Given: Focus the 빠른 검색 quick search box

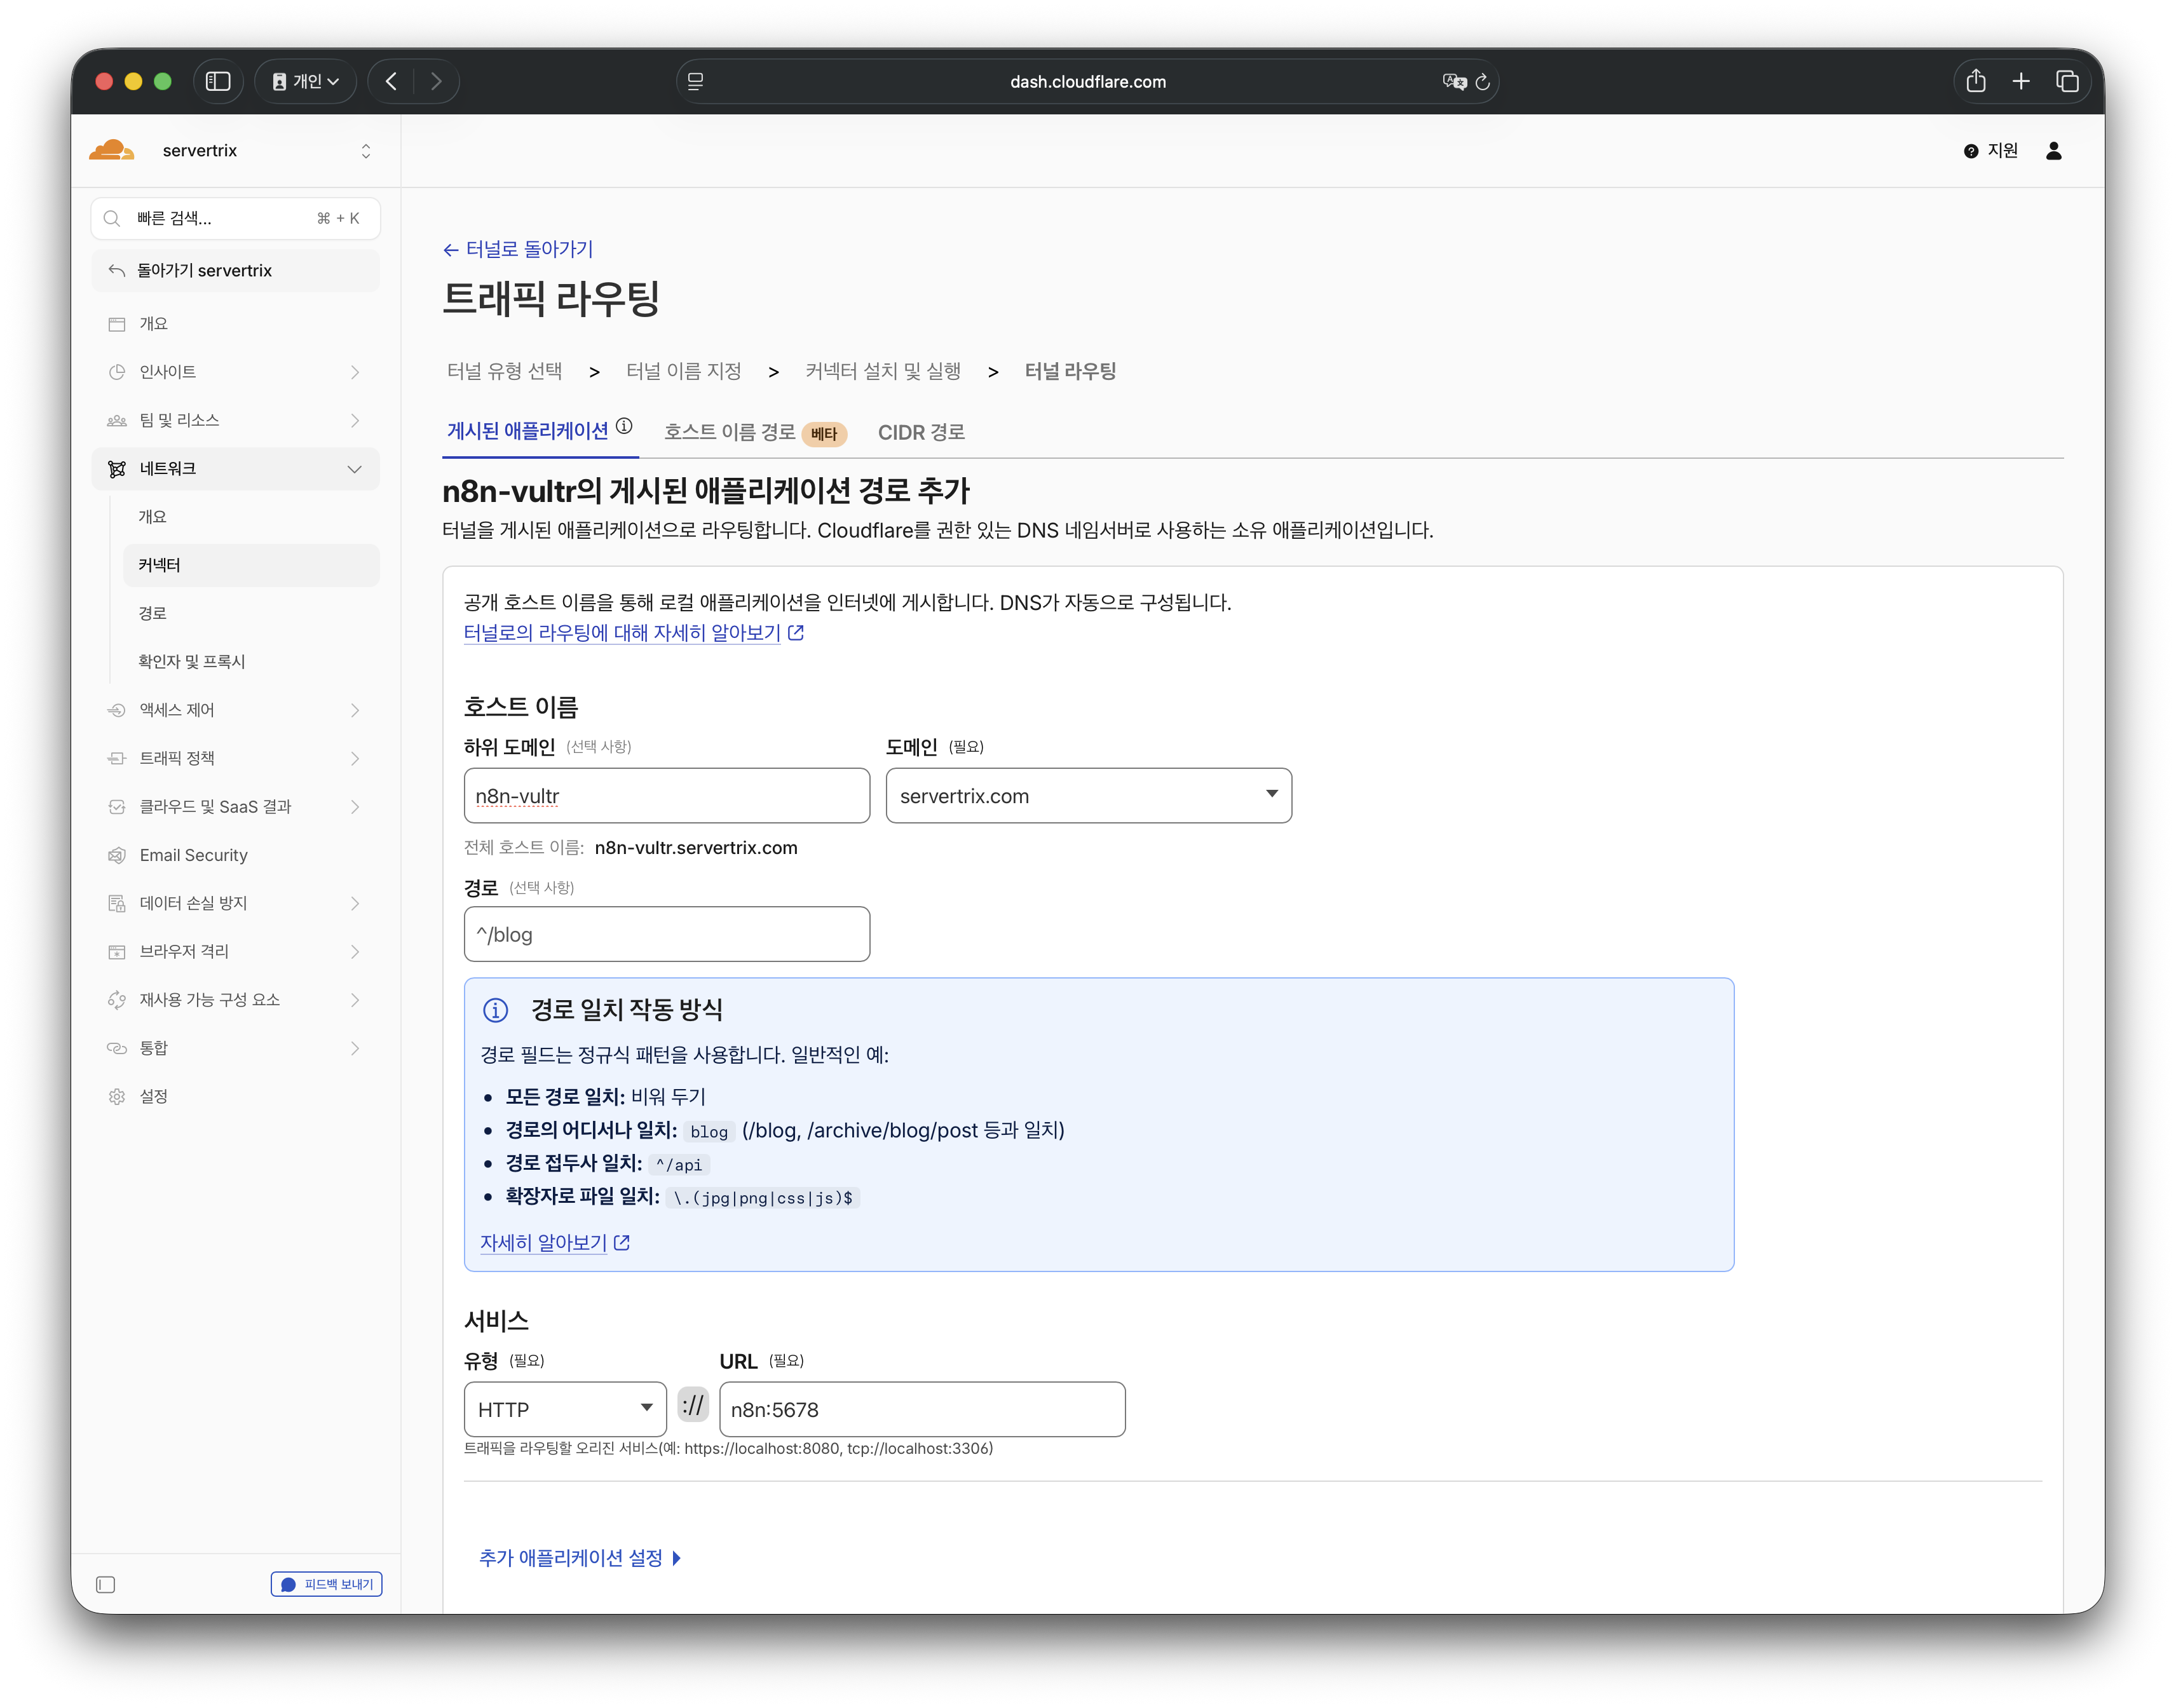Looking at the screenshot, I should coord(236,218).
